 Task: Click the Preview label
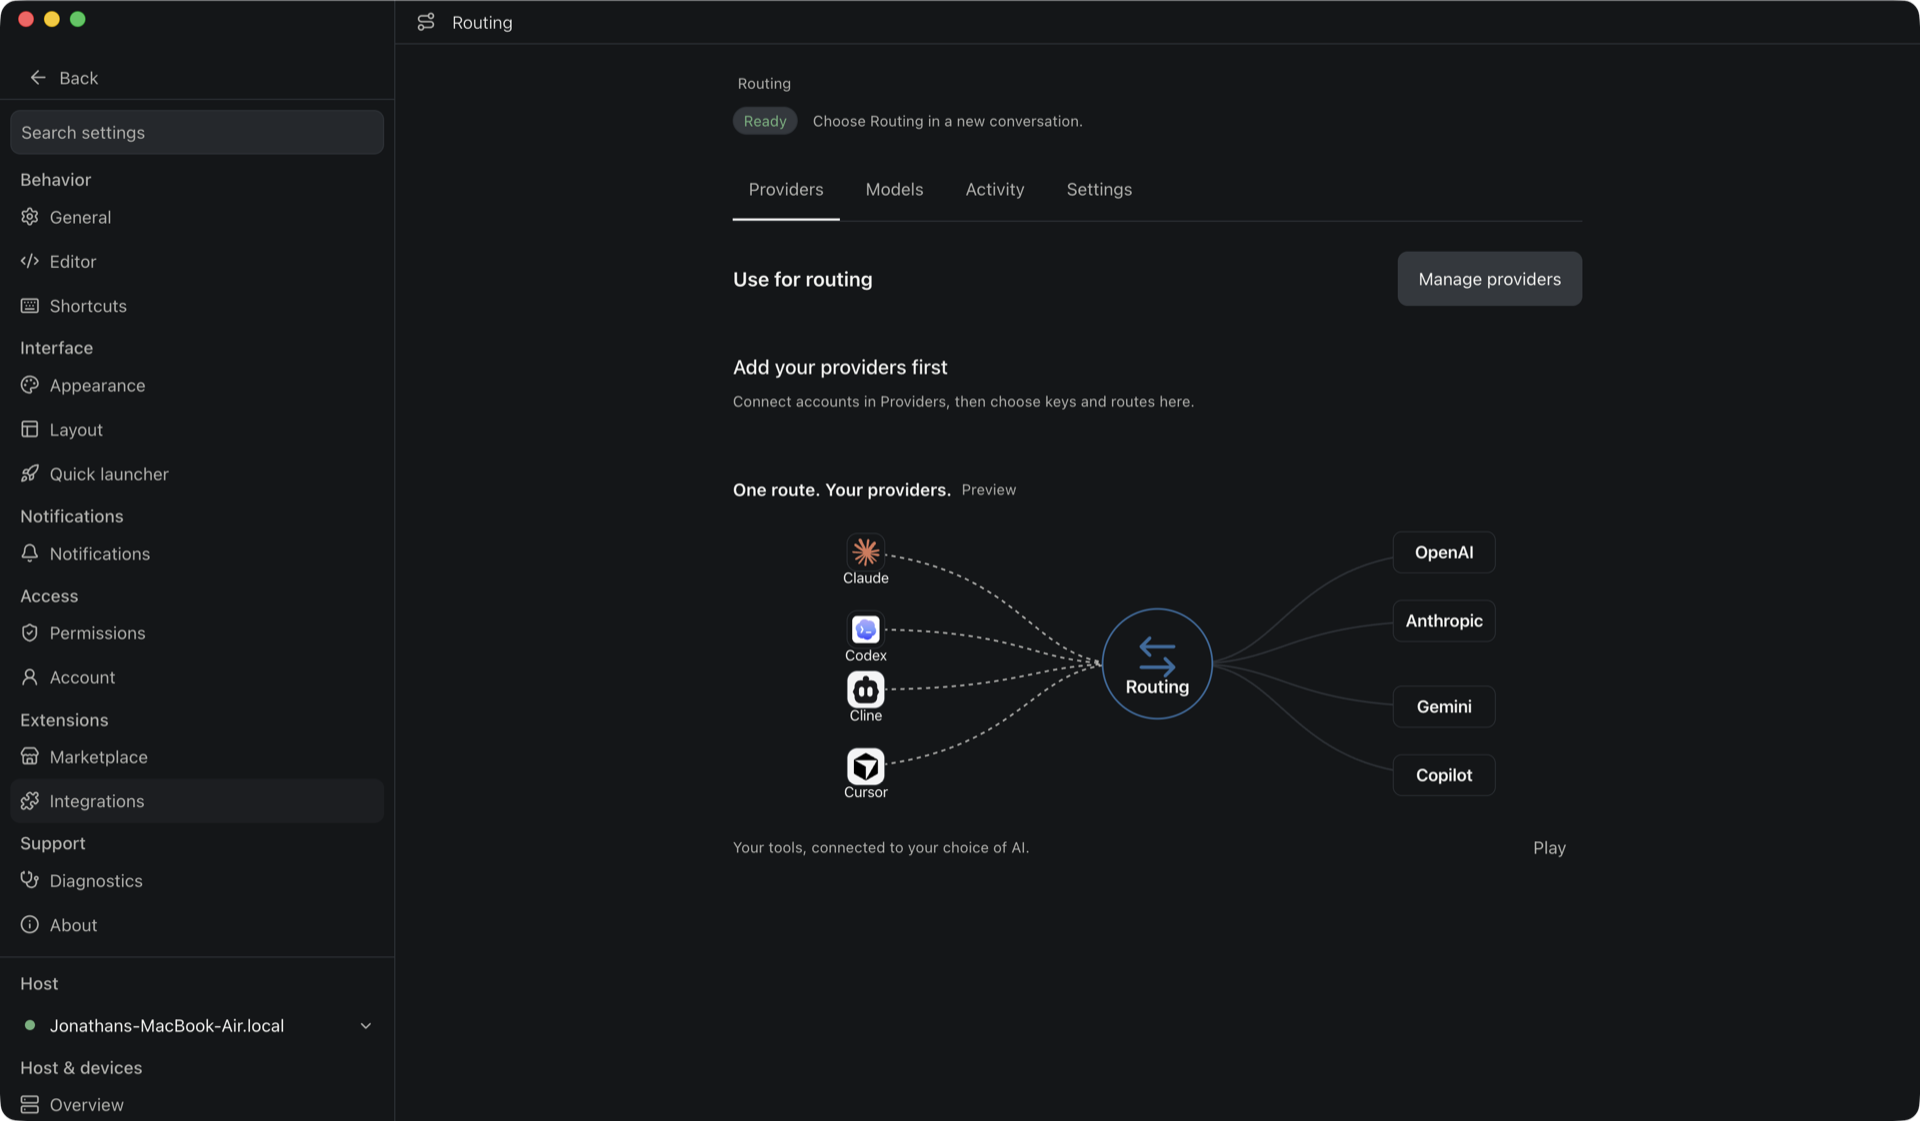point(989,490)
